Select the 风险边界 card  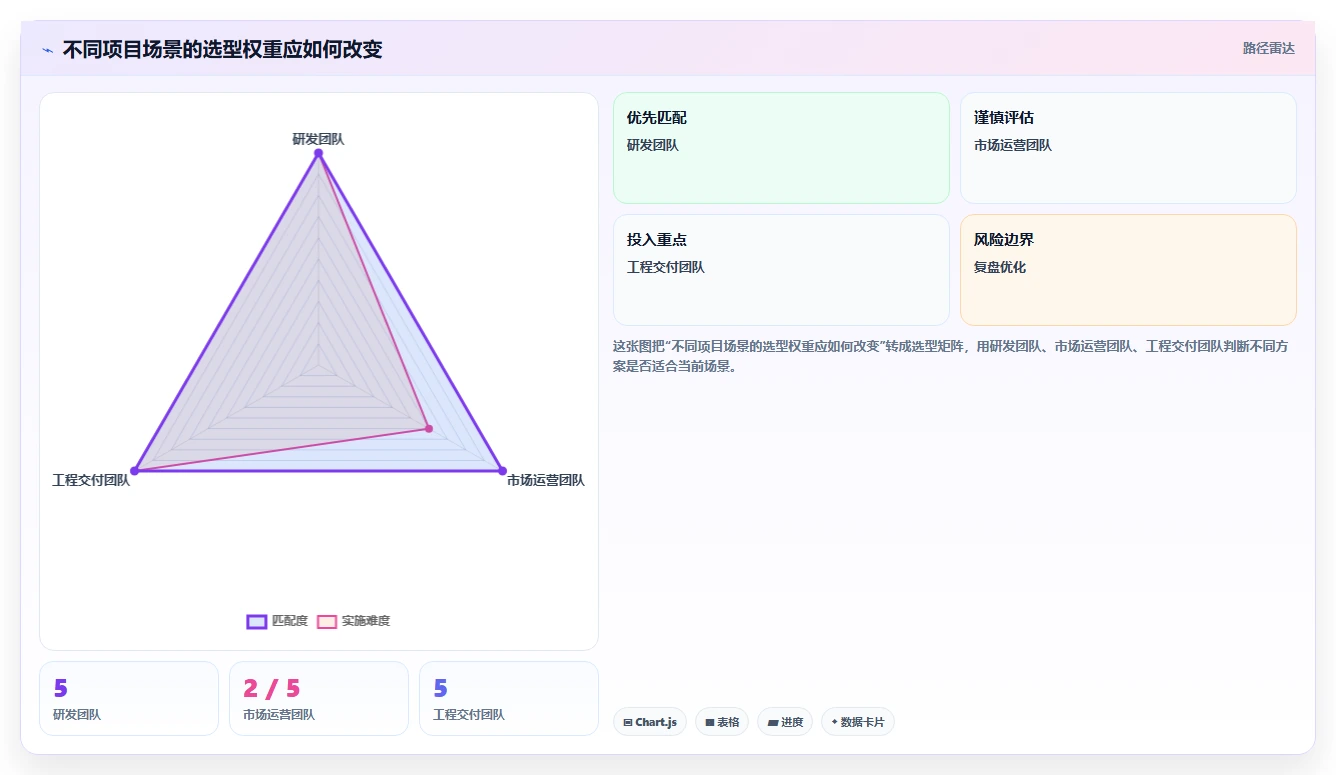(1128, 270)
